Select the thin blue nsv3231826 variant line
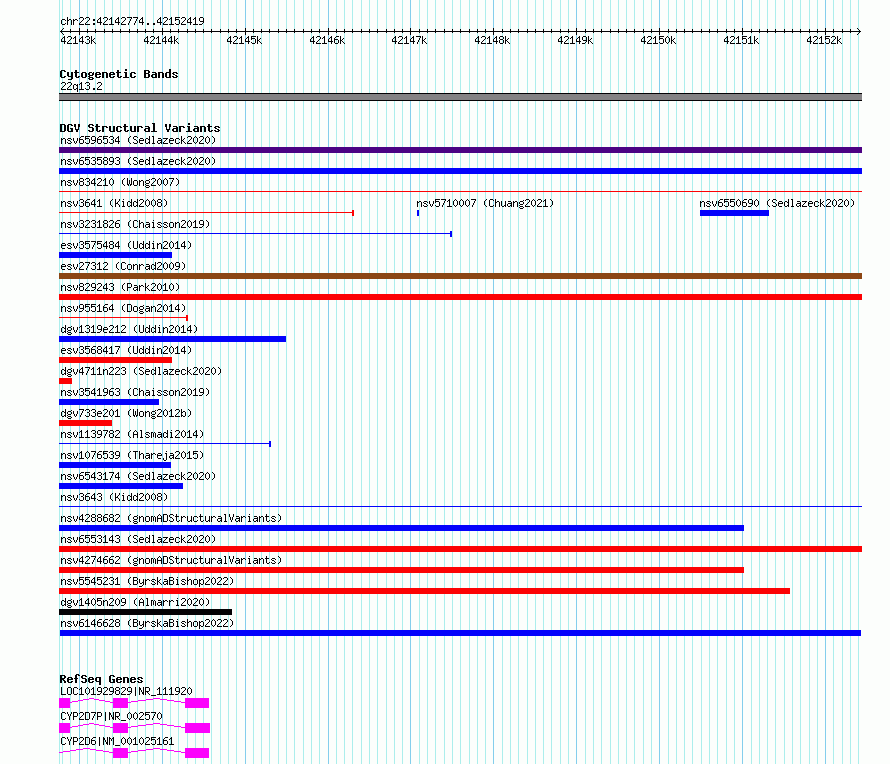 tap(255, 233)
